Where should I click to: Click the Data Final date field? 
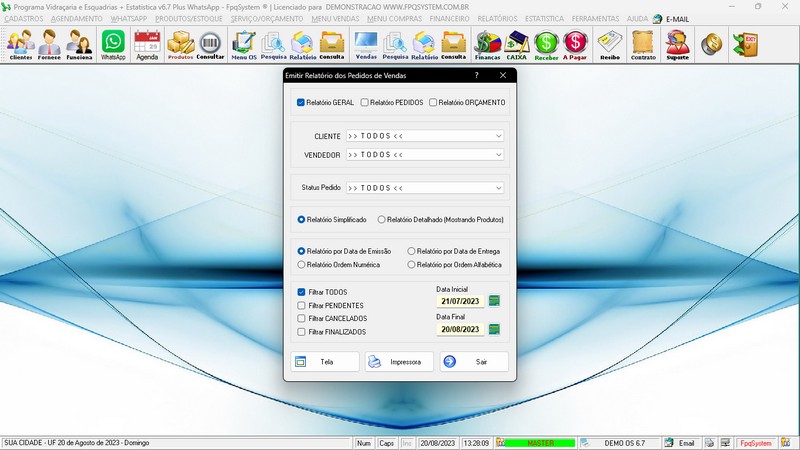tap(460, 329)
